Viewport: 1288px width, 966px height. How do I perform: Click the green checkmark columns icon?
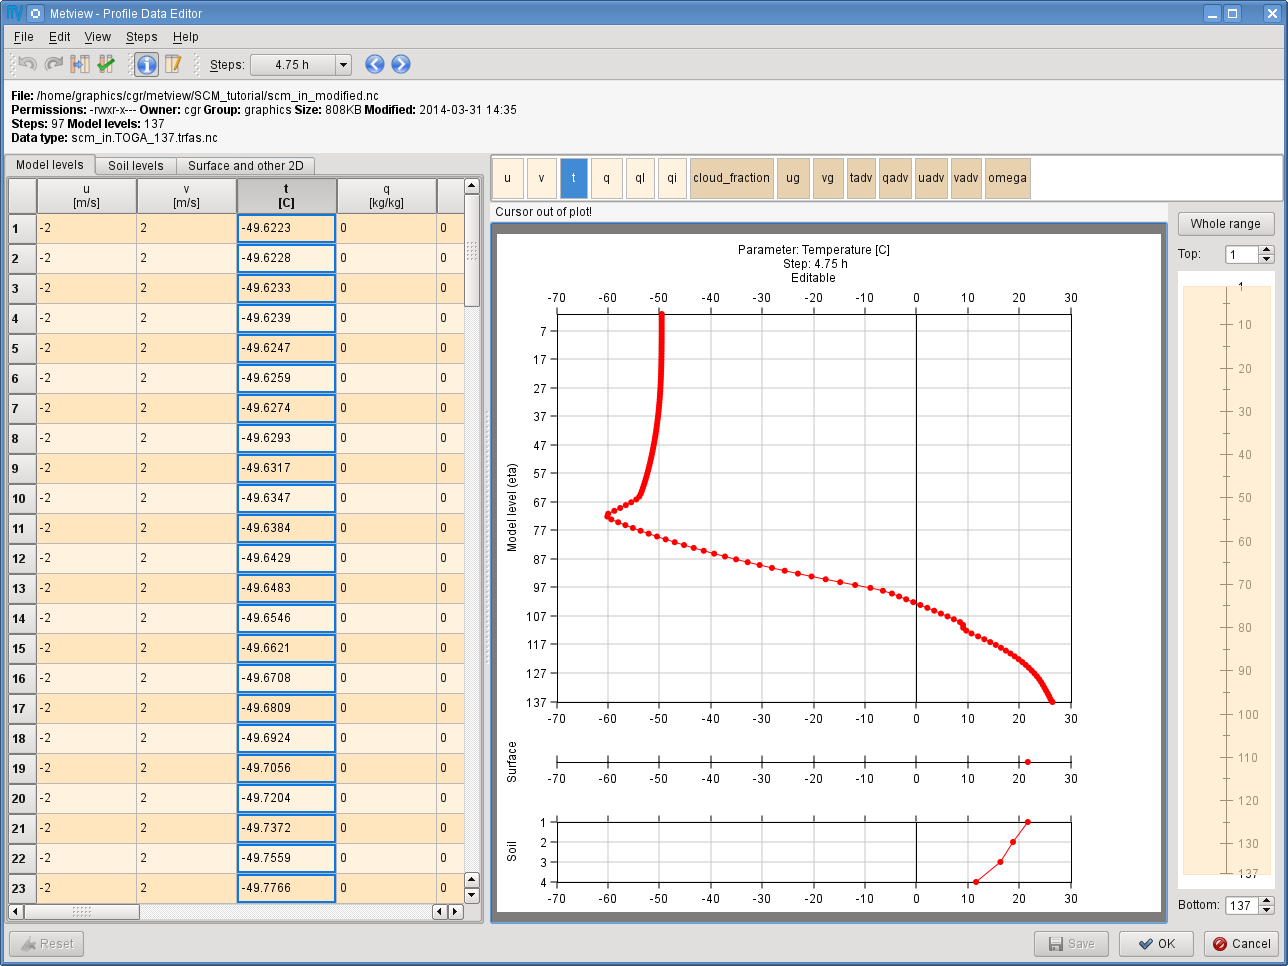point(106,64)
